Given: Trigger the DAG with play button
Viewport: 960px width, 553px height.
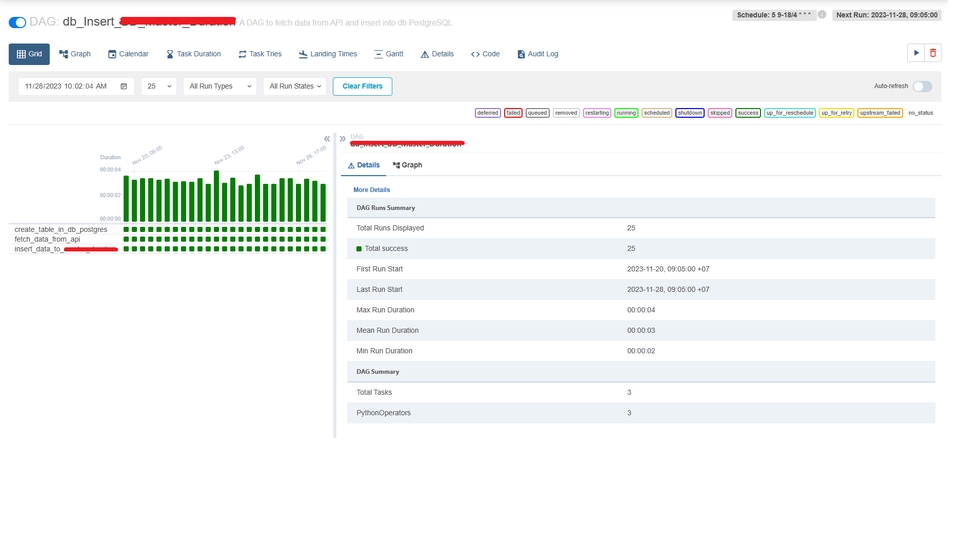Looking at the screenshot, I should 916,53.
